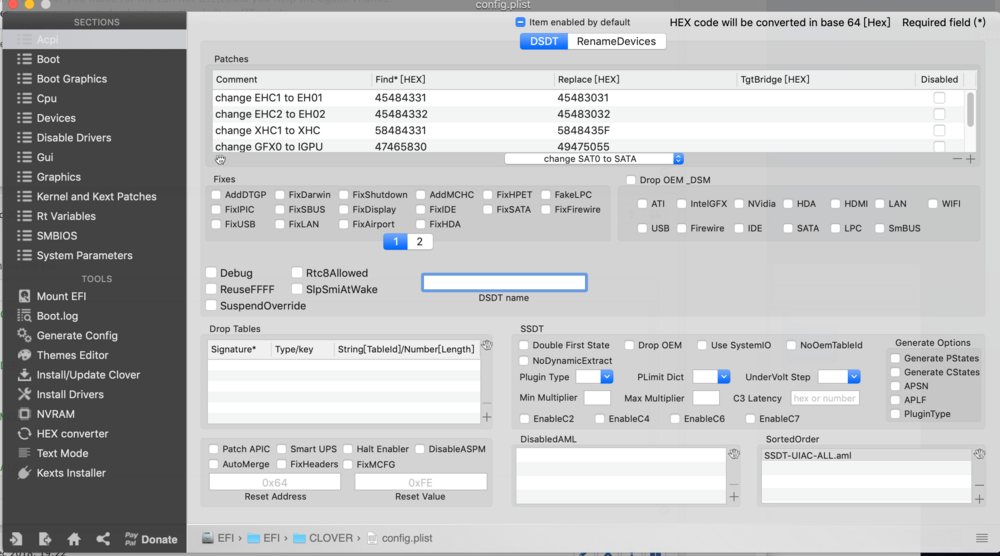Open the Themes Editor tool
This screenshot has width=1000, height=556.
tap(72, 355)
